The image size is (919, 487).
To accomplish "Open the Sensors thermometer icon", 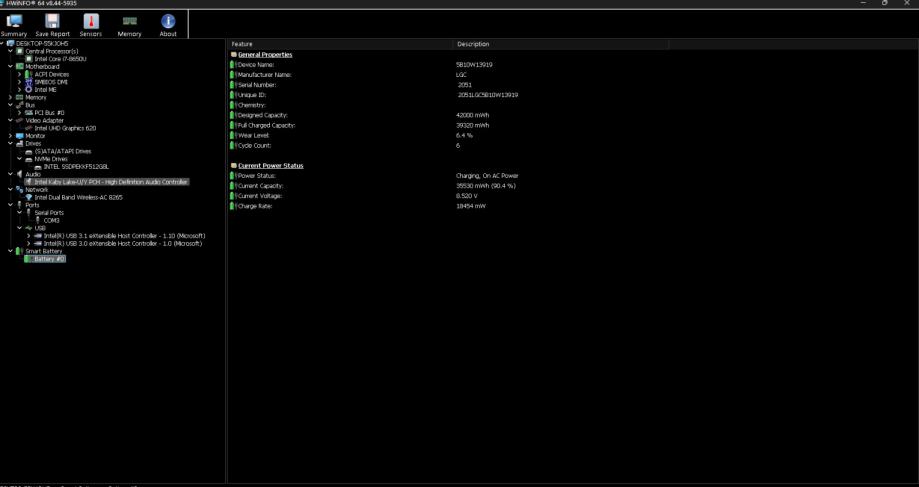I will click(x=91, y=25).
